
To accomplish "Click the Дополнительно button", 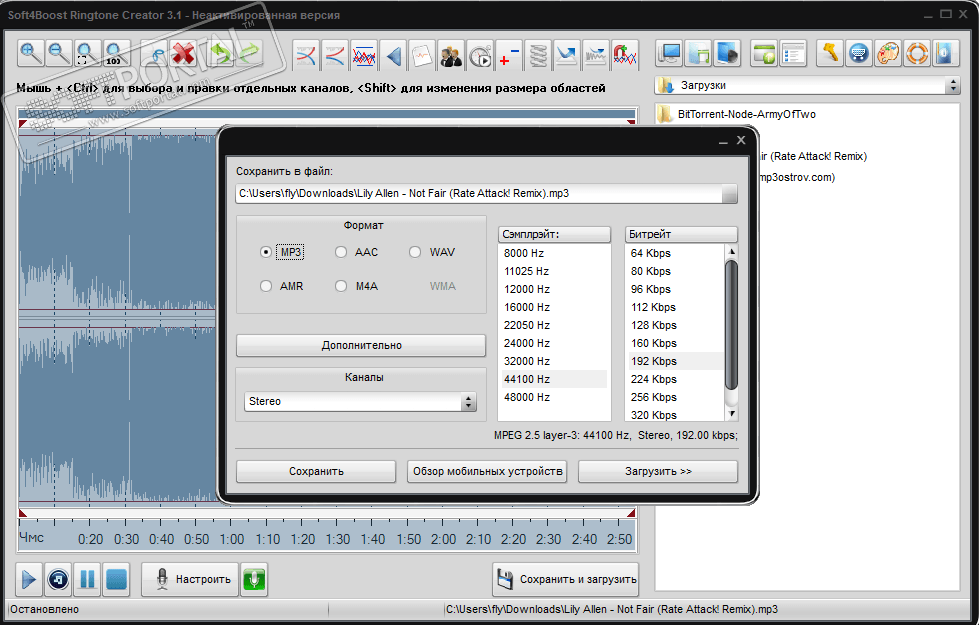I will coord(361,345).
